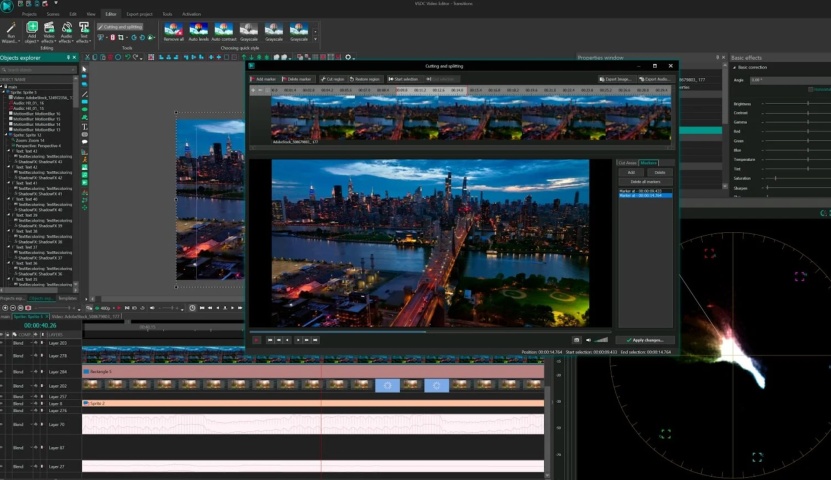The width and height of the screenshot is (831, 480).
Task: Apply the Auto contrast quick style
Action: click(224, 32)
